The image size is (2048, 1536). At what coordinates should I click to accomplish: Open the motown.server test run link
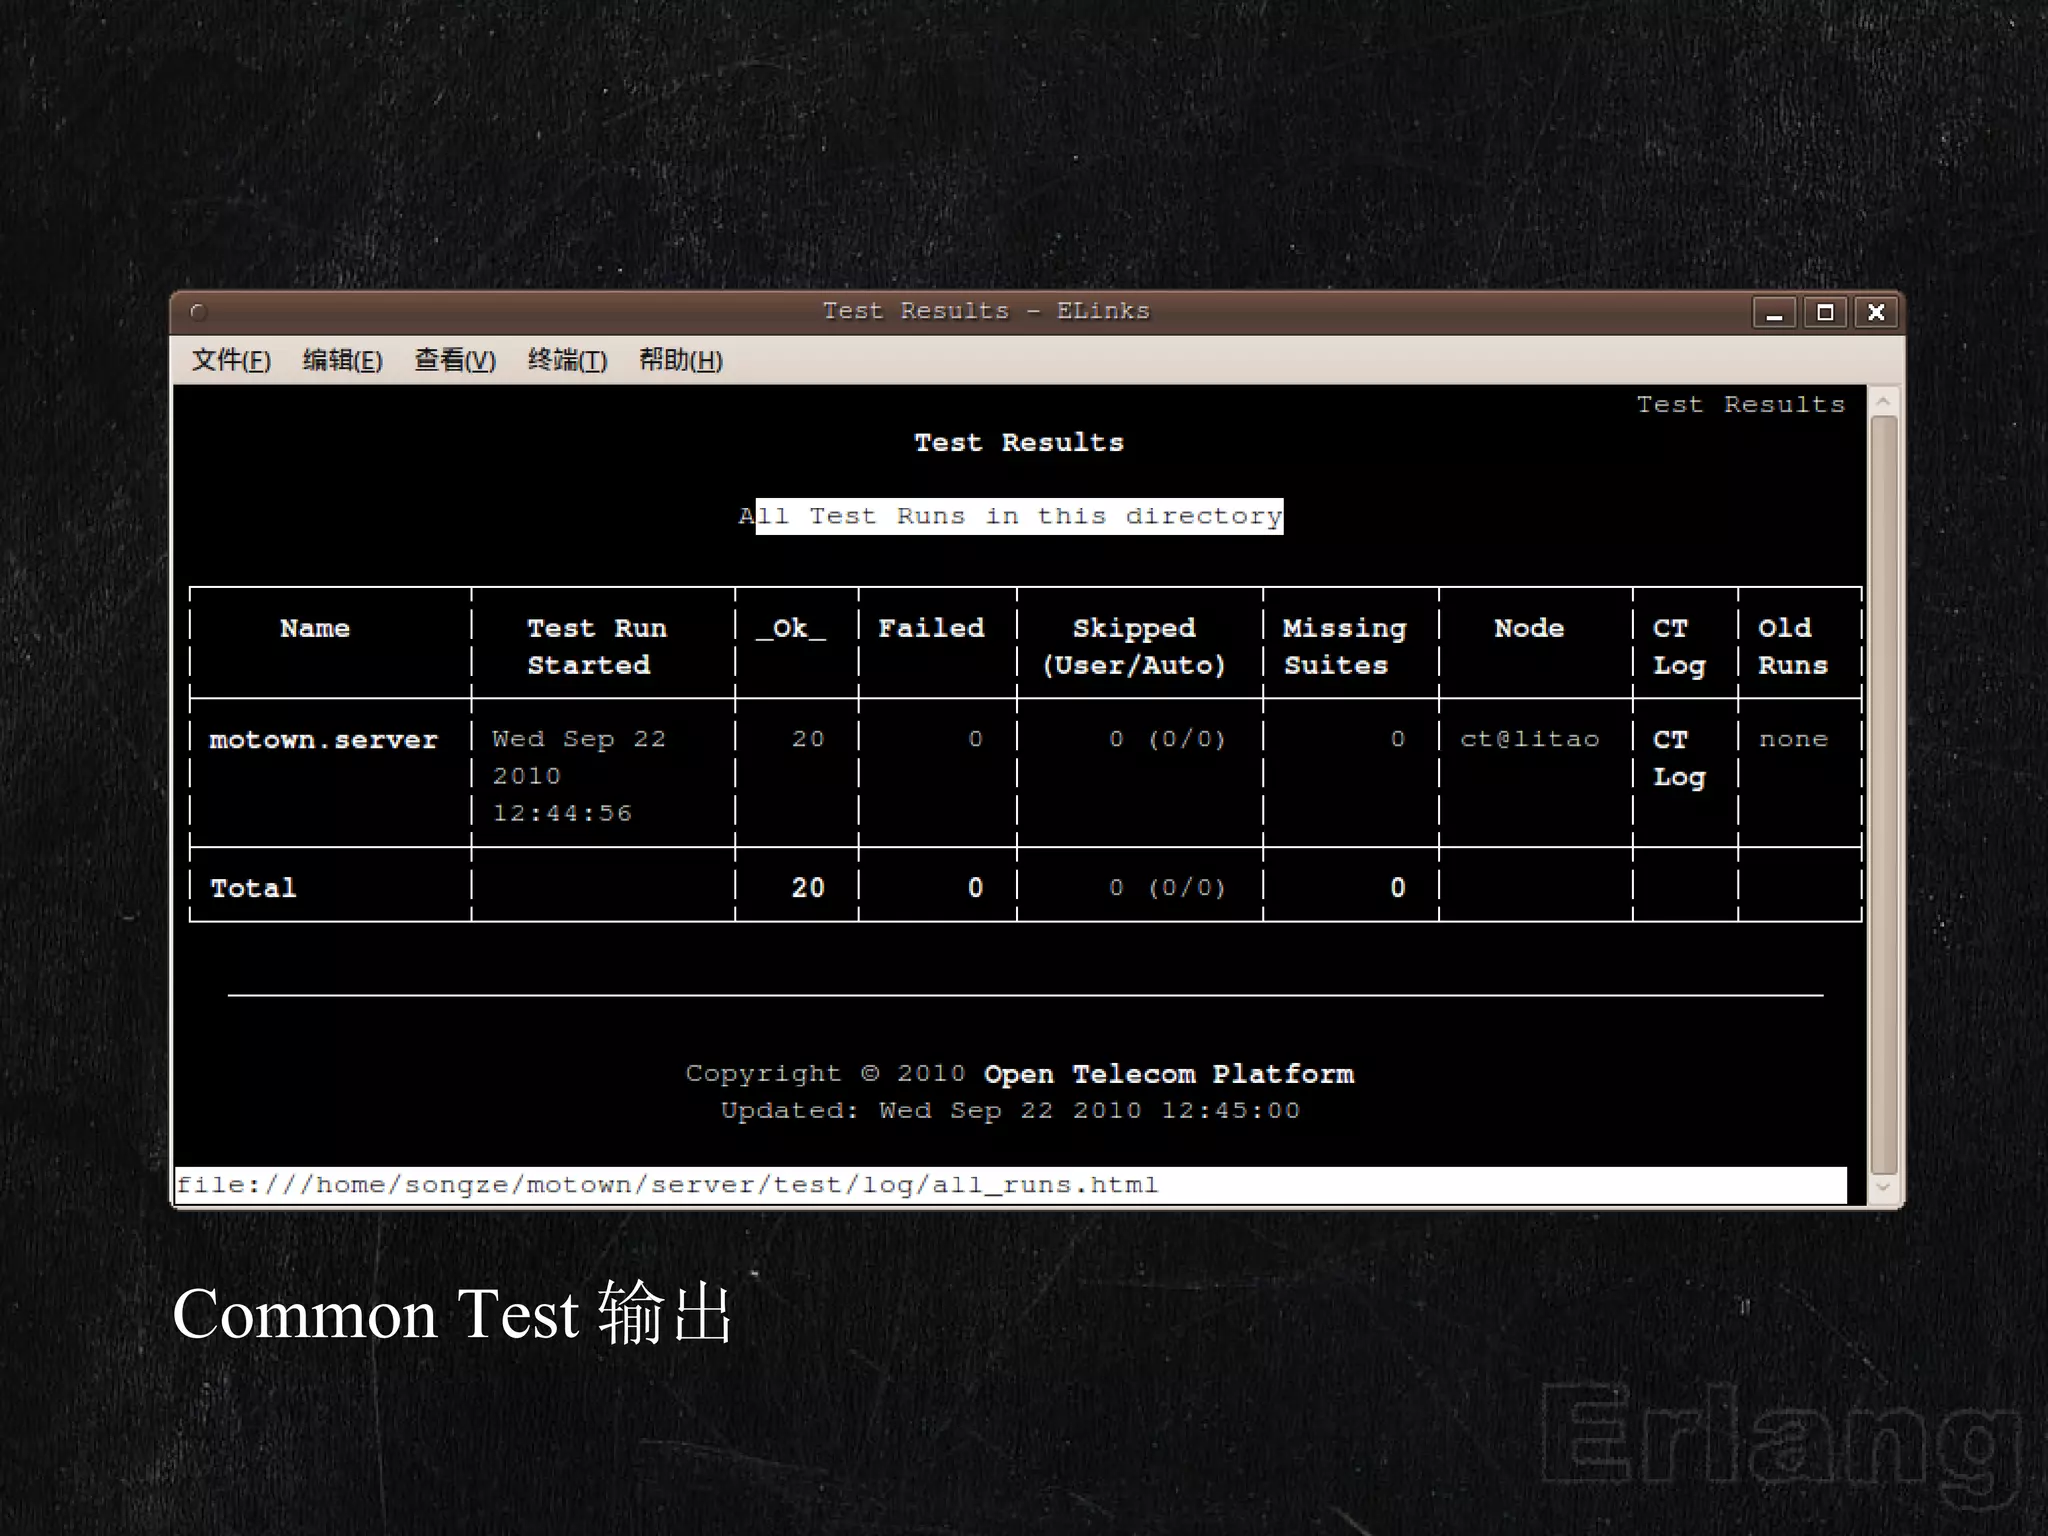click(x=324, y=740)
